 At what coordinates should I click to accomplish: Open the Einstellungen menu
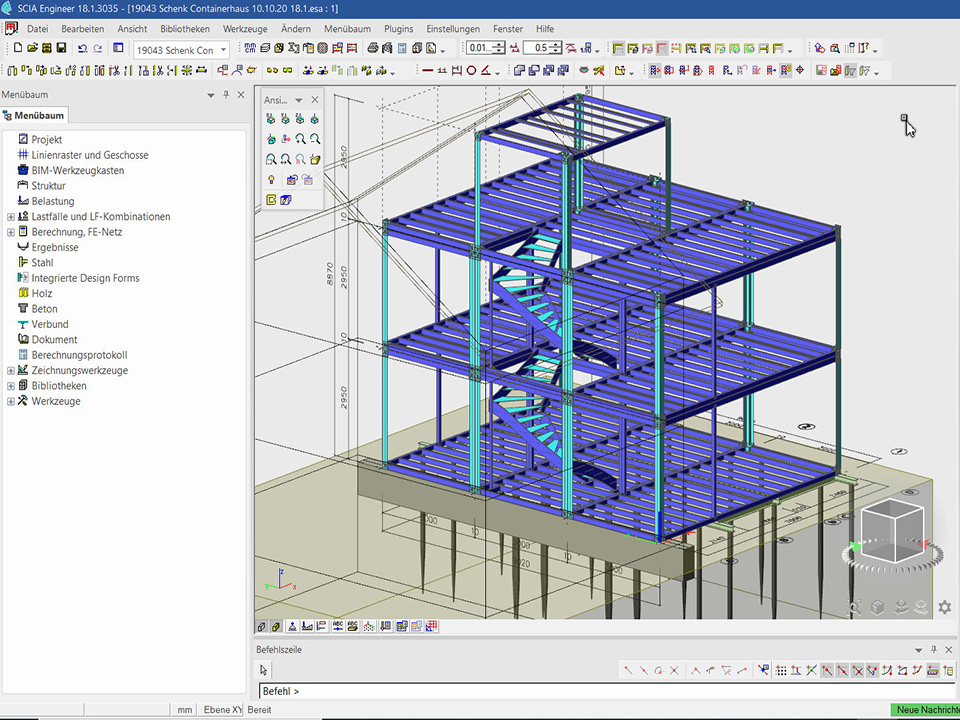coord(452,29)
